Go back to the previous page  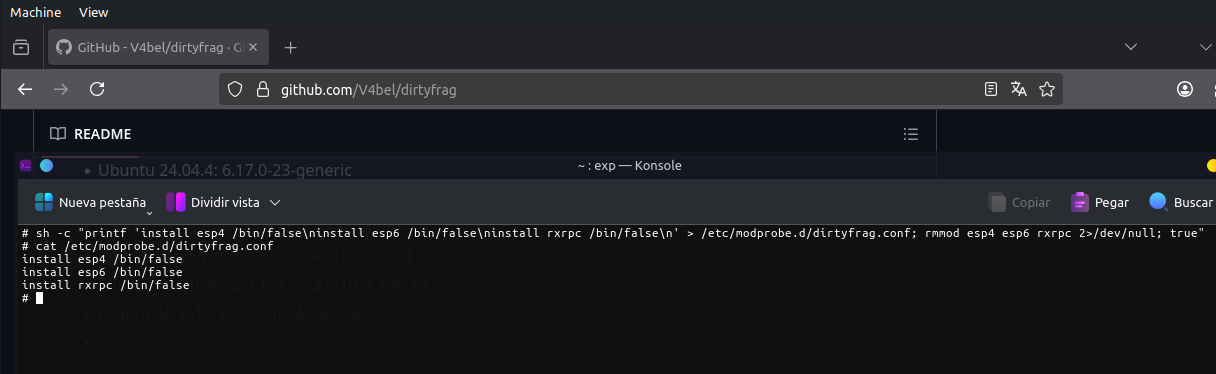click(x=25, y=89)
